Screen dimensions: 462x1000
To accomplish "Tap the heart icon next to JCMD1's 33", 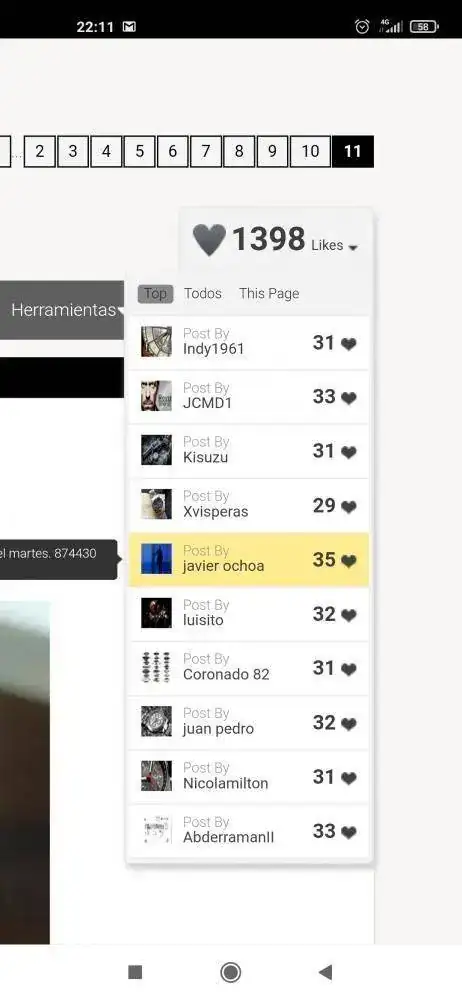I will 348,398.
